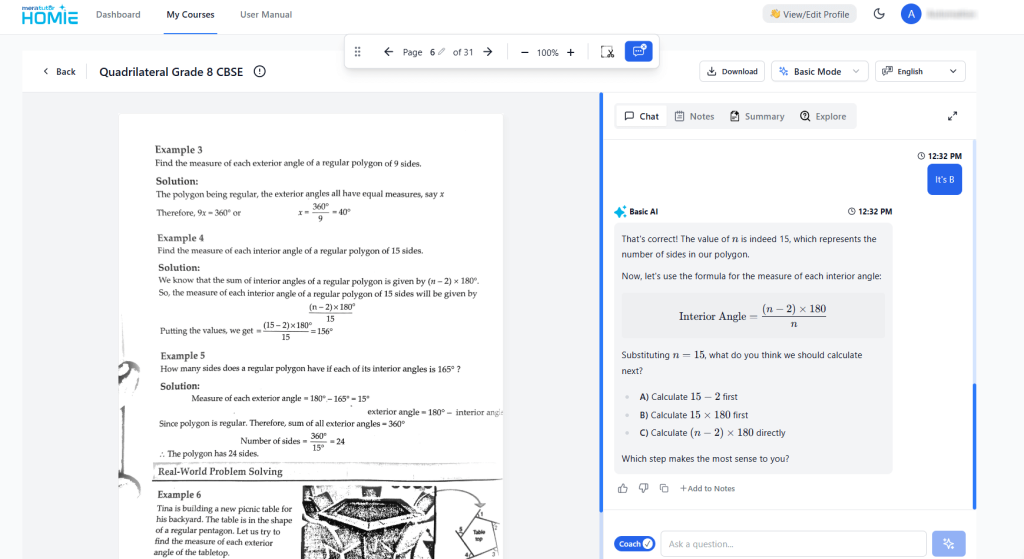Image resolution: width=1024 pixels, height=559 pixels.
Task: Click the meratutor HOMIE logo
Action: click(50, 14)
